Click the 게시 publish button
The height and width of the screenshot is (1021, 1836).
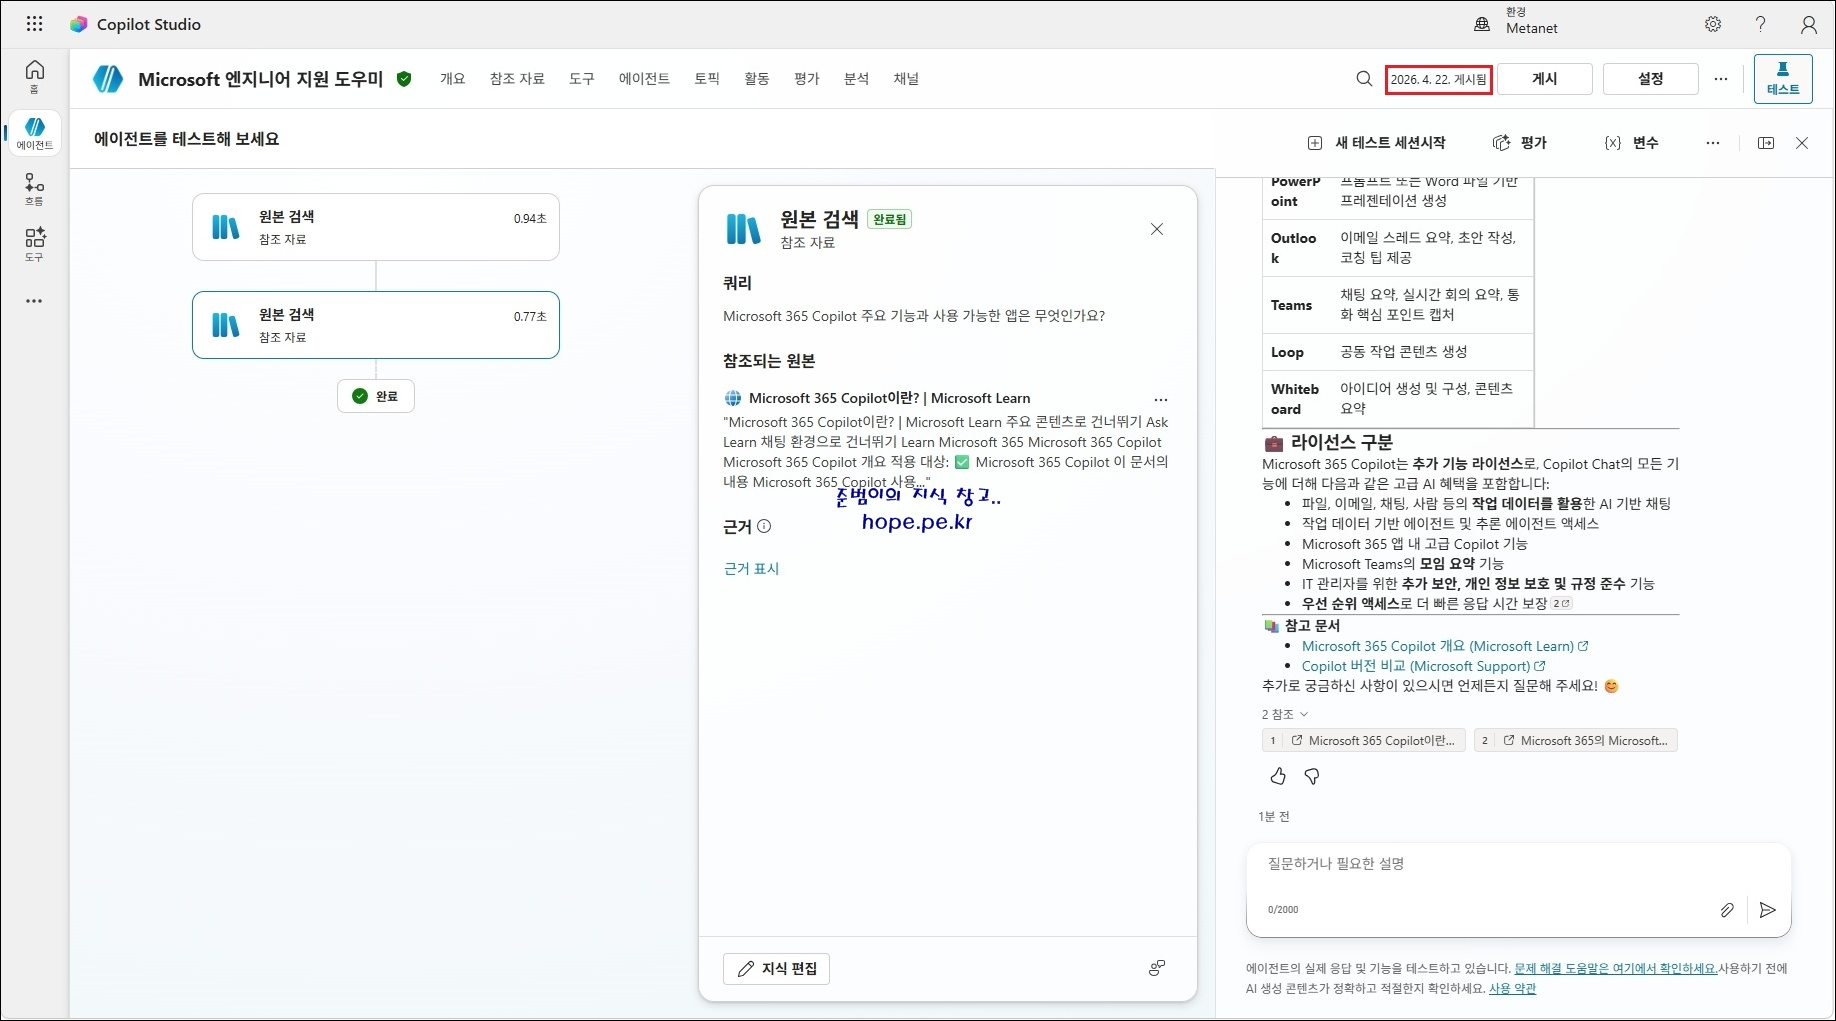point(1545,79)
